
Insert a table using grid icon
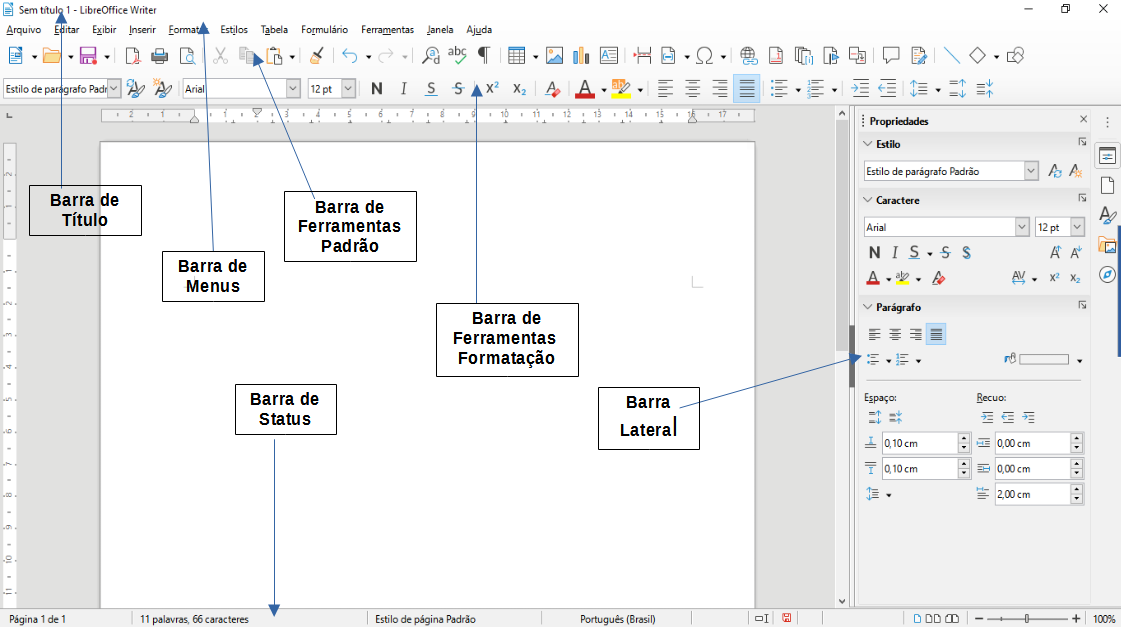coord(516,56)
